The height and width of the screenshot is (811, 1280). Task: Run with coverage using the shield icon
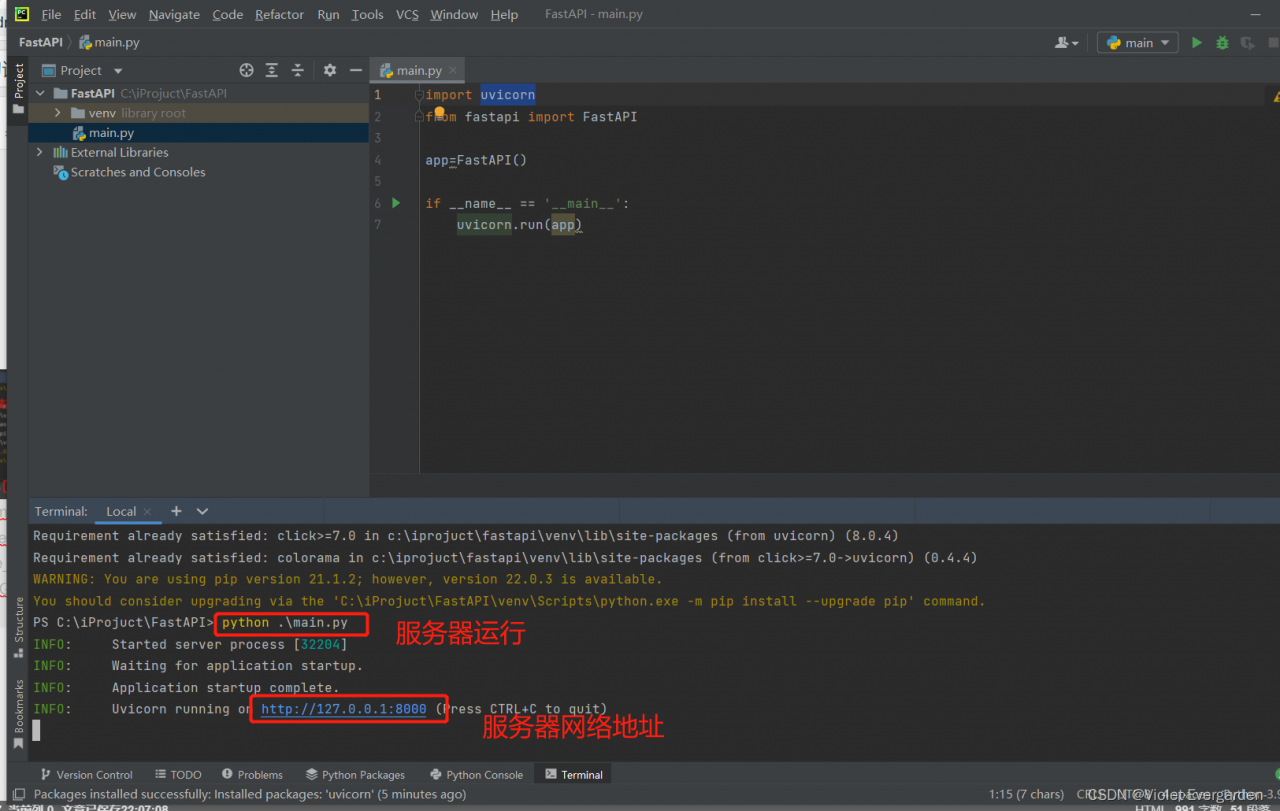tap(1247, 43)
